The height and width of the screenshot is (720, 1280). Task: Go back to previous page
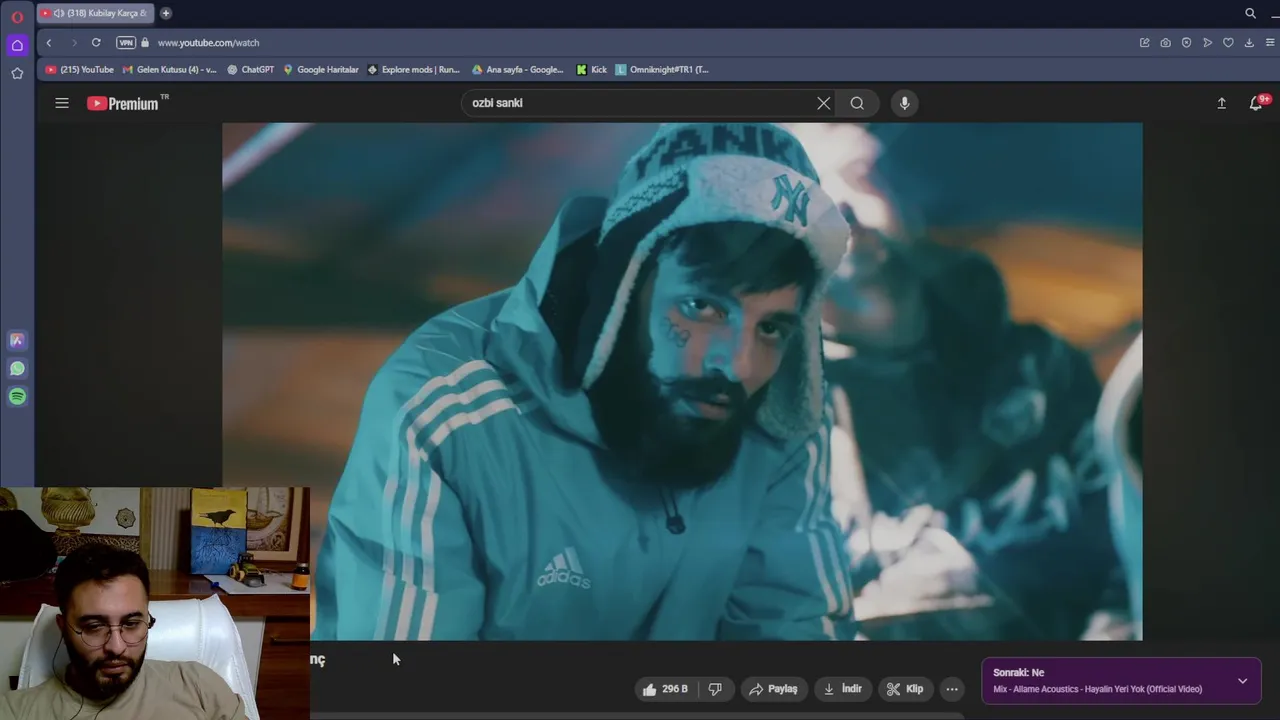(x=48, y=43)
